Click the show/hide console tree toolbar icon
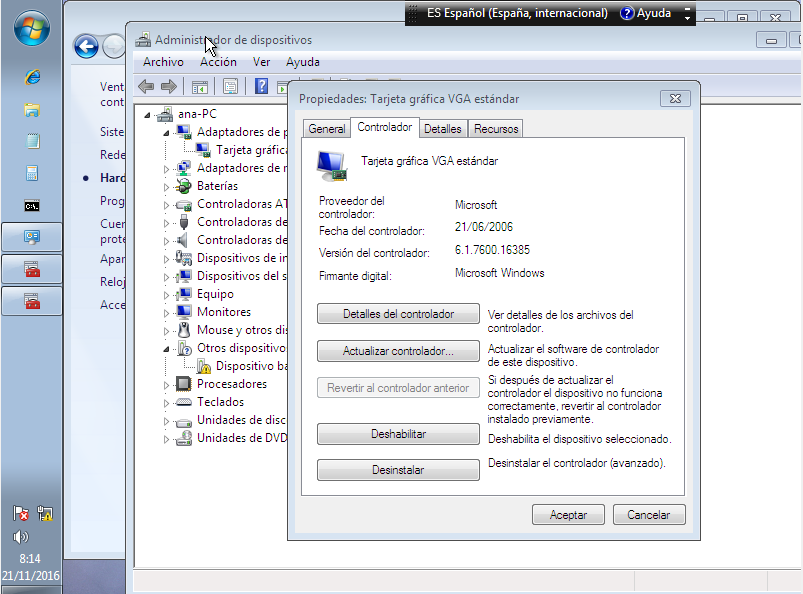The height and width of the screenshot is (594, 803). pyautogui.click(x=199, y=87)
